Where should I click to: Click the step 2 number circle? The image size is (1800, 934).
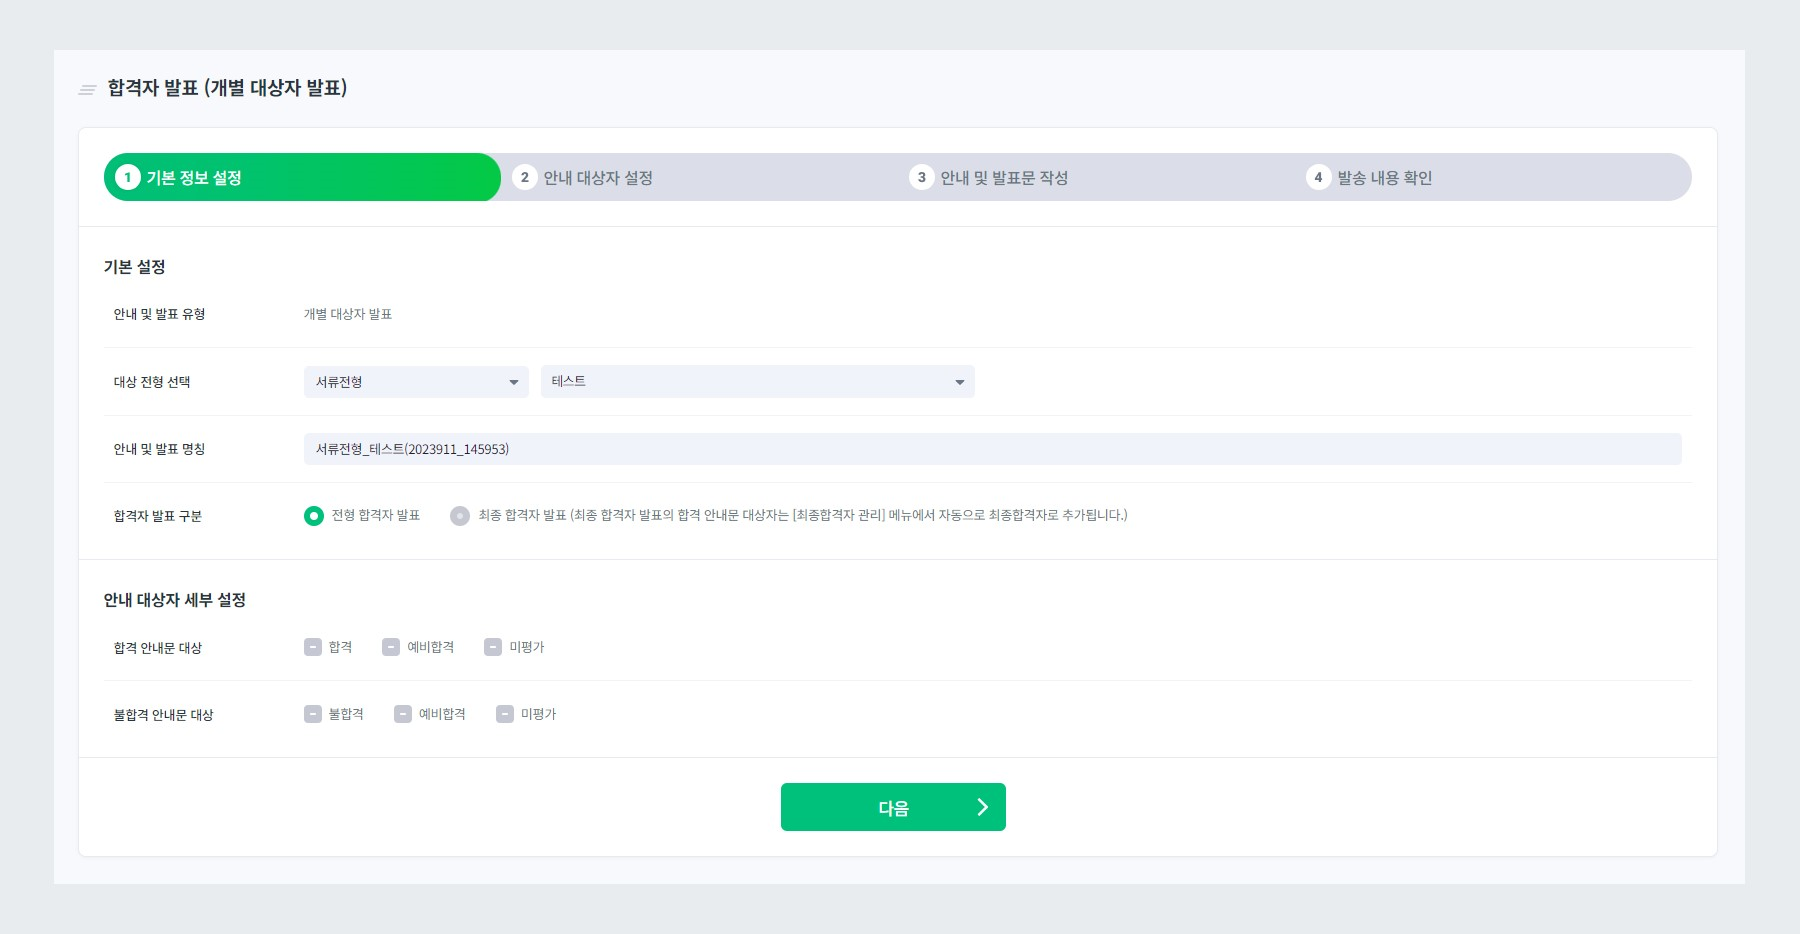click(x=524, y=177)
